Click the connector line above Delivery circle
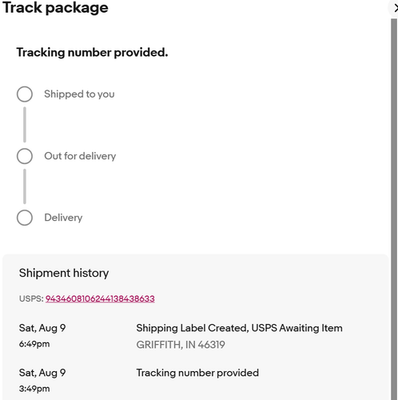 point(25,186)
